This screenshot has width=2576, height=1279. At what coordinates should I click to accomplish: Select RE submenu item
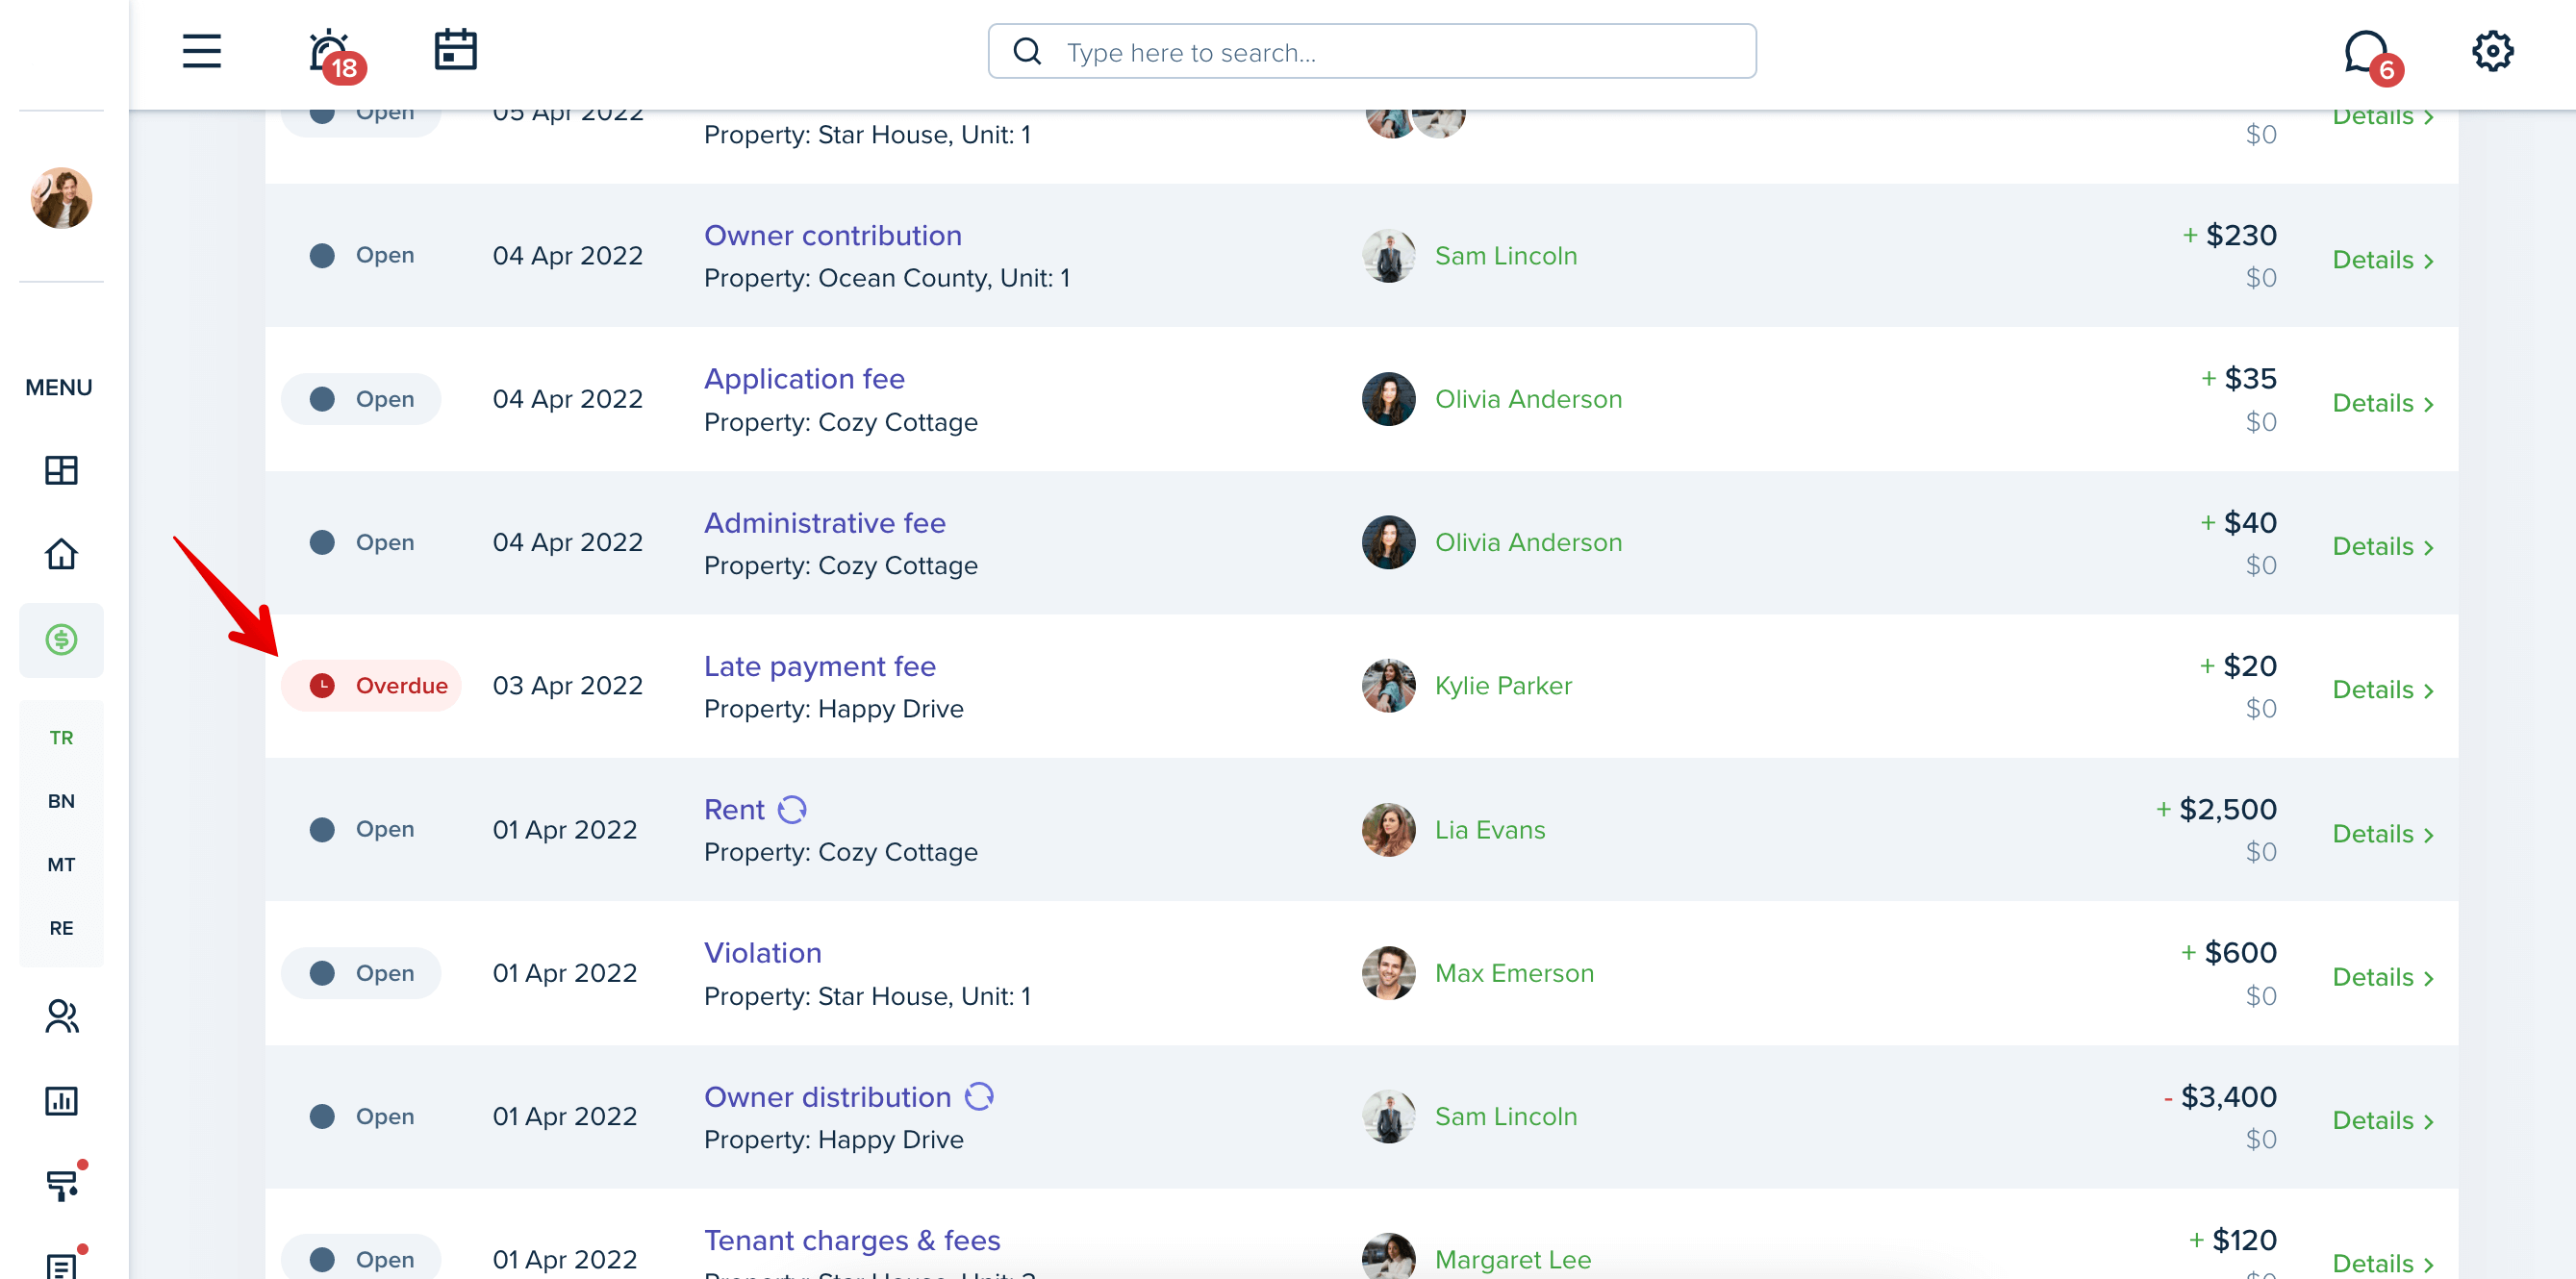[61, 928]
